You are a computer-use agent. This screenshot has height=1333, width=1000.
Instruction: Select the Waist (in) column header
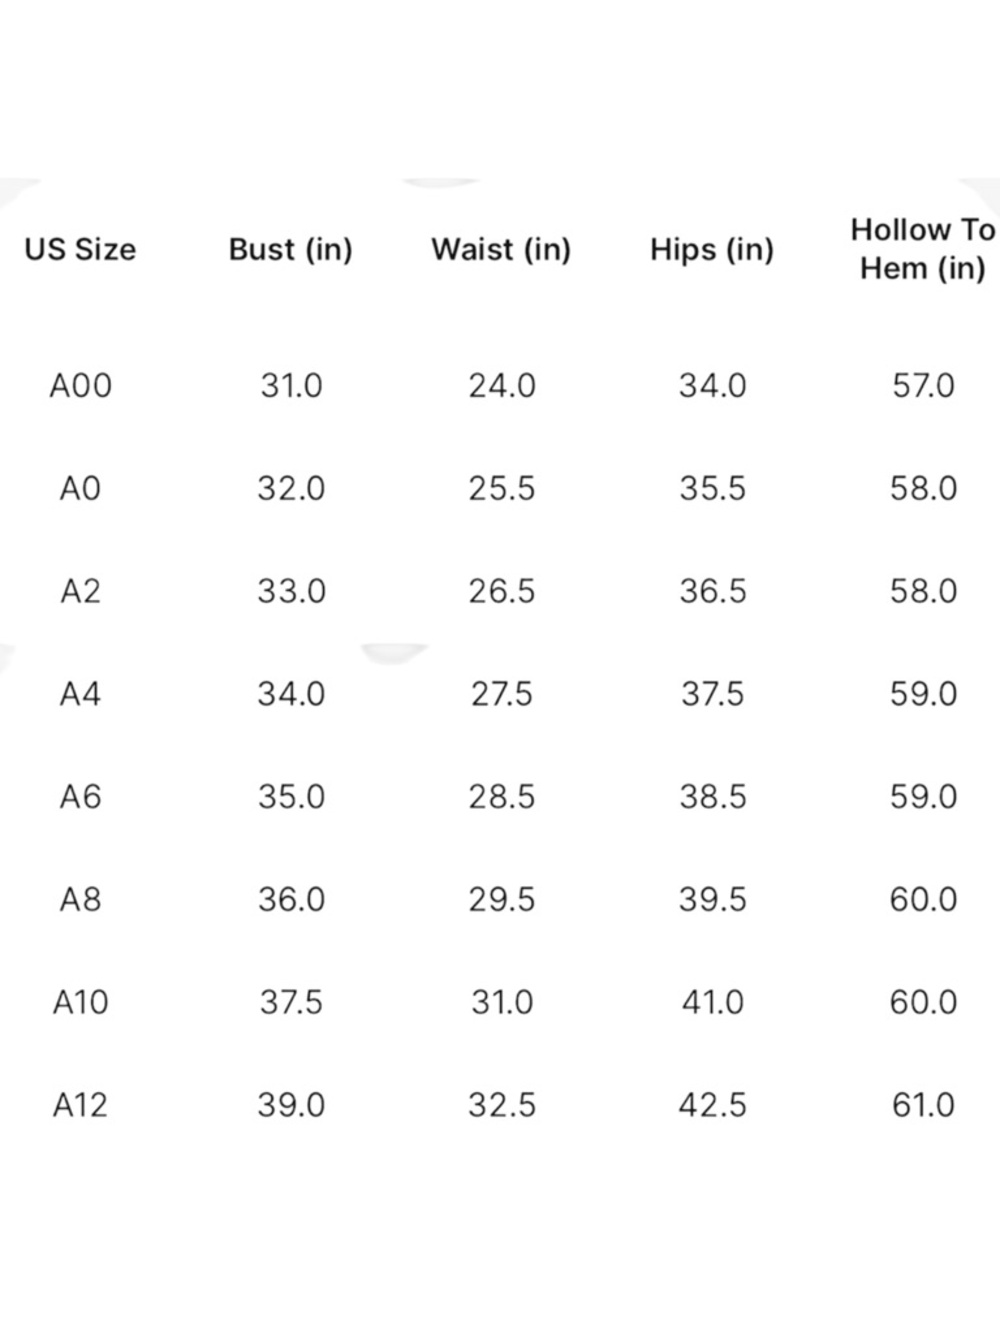(x=501, y=250)
